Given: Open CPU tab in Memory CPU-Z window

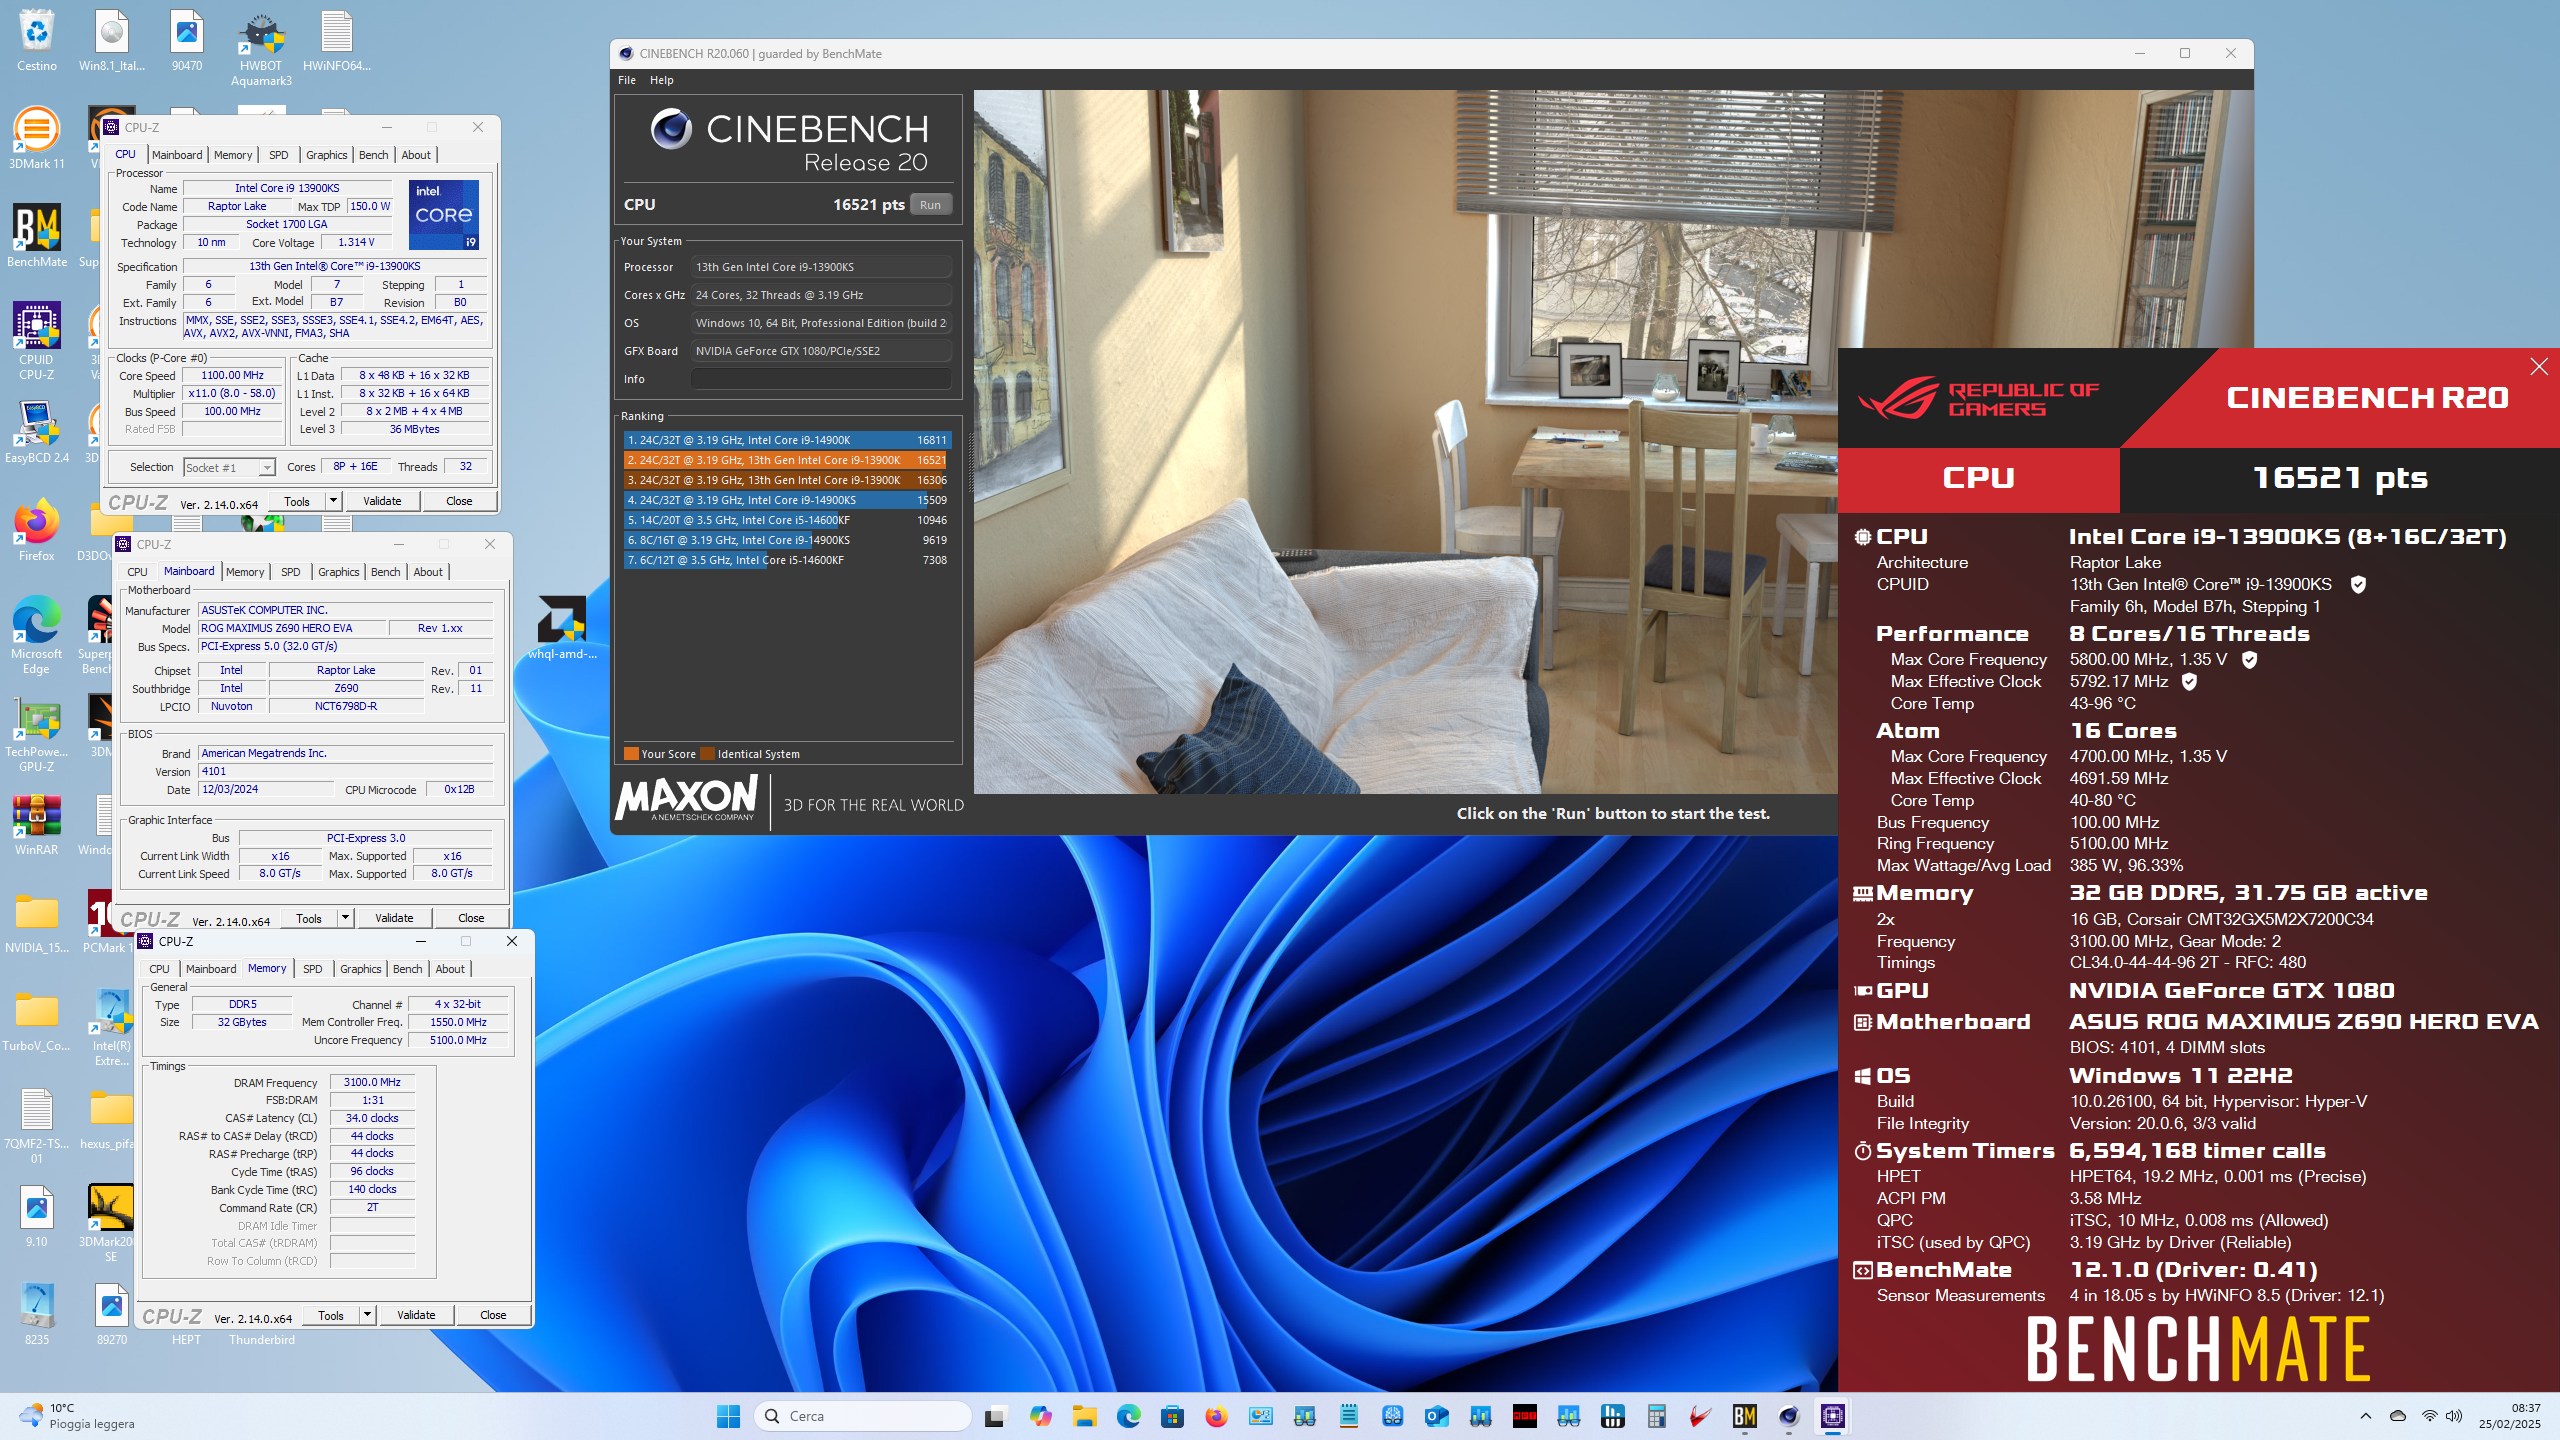Looking at the screenshot, I should pos(159,969).
